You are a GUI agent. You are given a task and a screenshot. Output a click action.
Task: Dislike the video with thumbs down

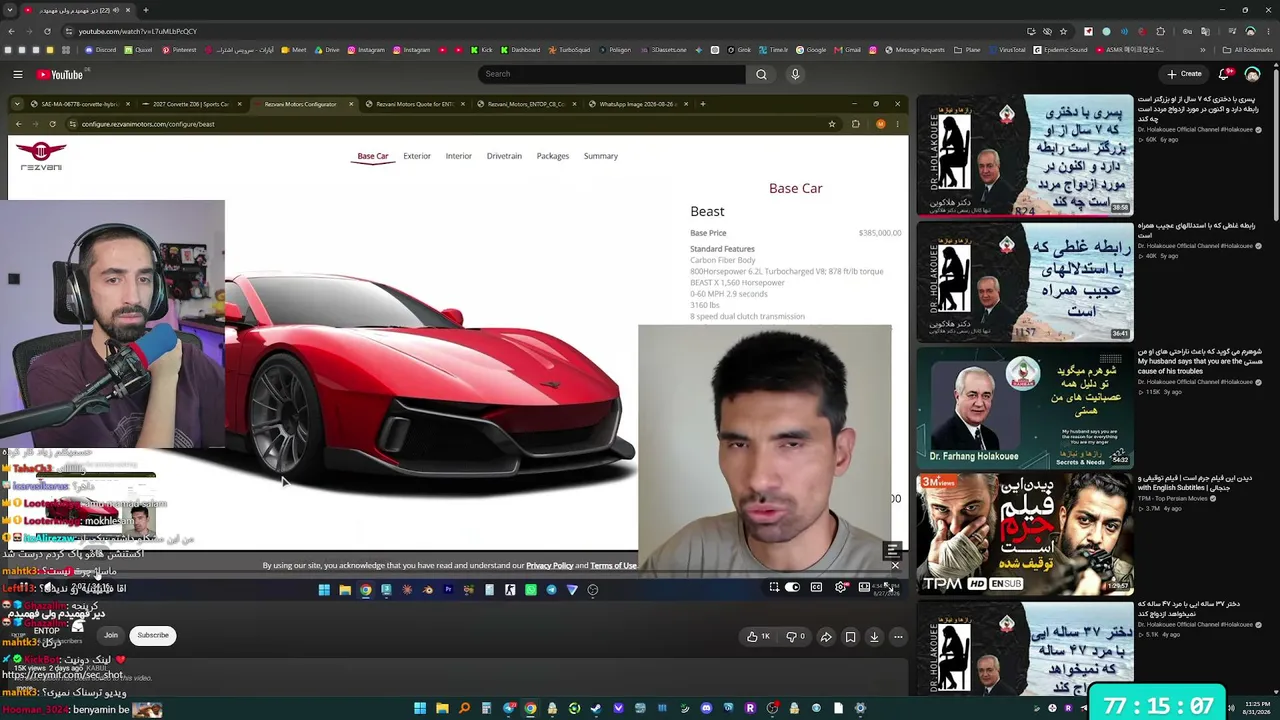point(796,637)
